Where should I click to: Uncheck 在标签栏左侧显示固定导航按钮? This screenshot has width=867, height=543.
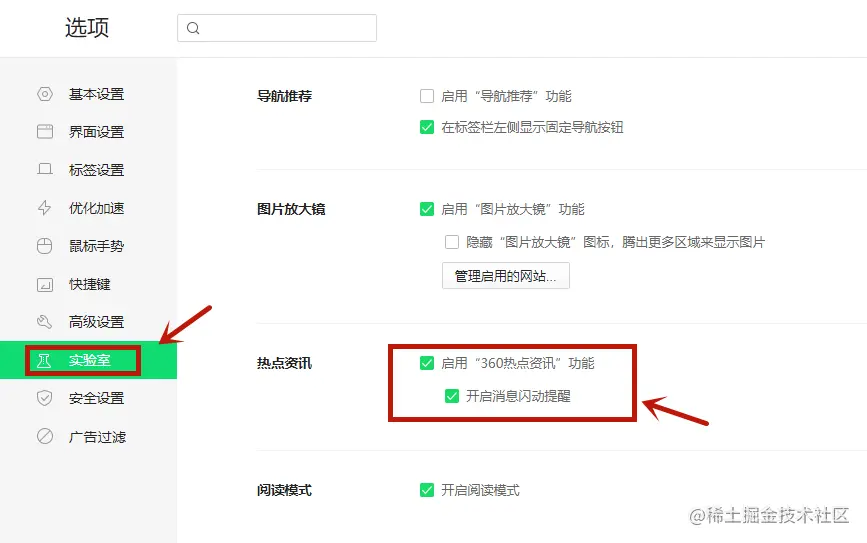(427, 127)
